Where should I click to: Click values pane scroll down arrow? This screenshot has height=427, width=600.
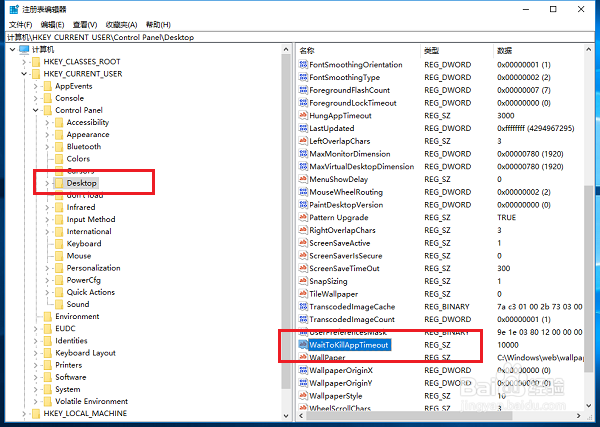tap(589, 406)
